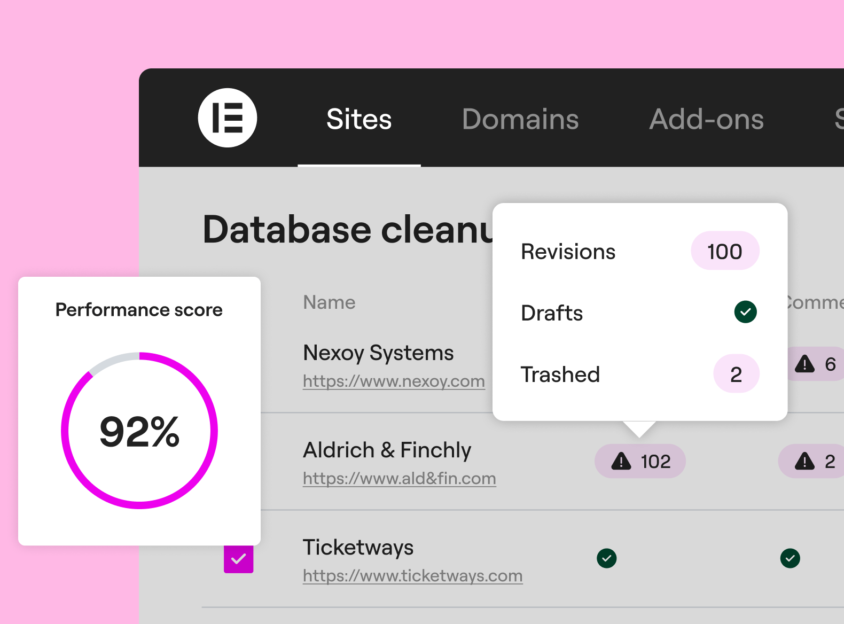The image size is (844, 624).
Task: Switch to the Sites tab
Action: [359, 120]
